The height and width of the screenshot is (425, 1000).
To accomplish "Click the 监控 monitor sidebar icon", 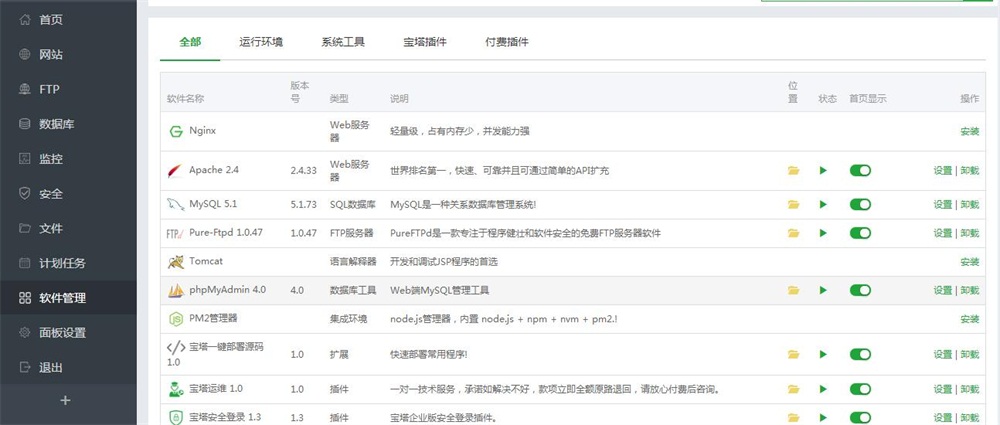I will [25, 159].
